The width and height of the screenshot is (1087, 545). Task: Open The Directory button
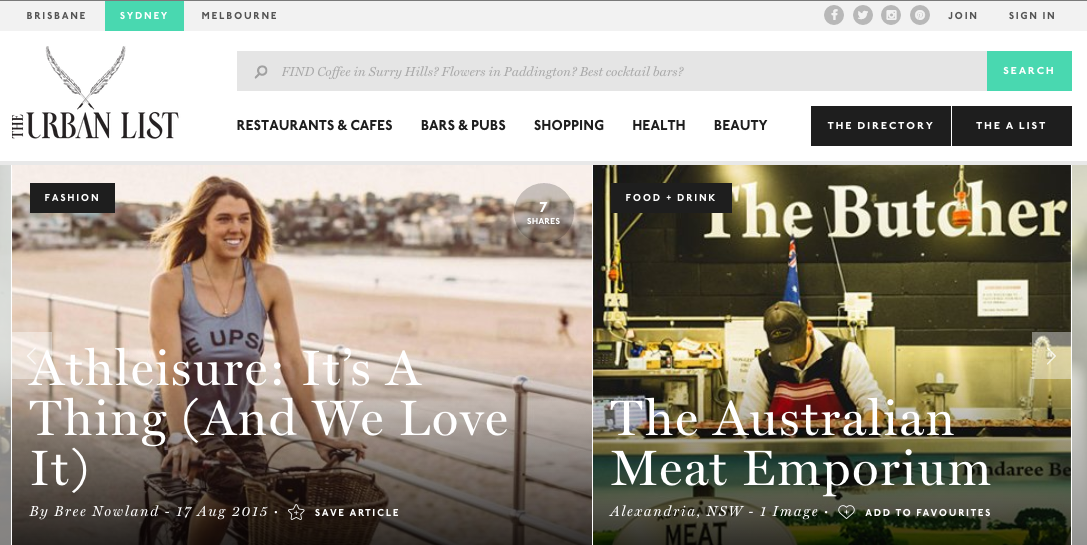880,126
